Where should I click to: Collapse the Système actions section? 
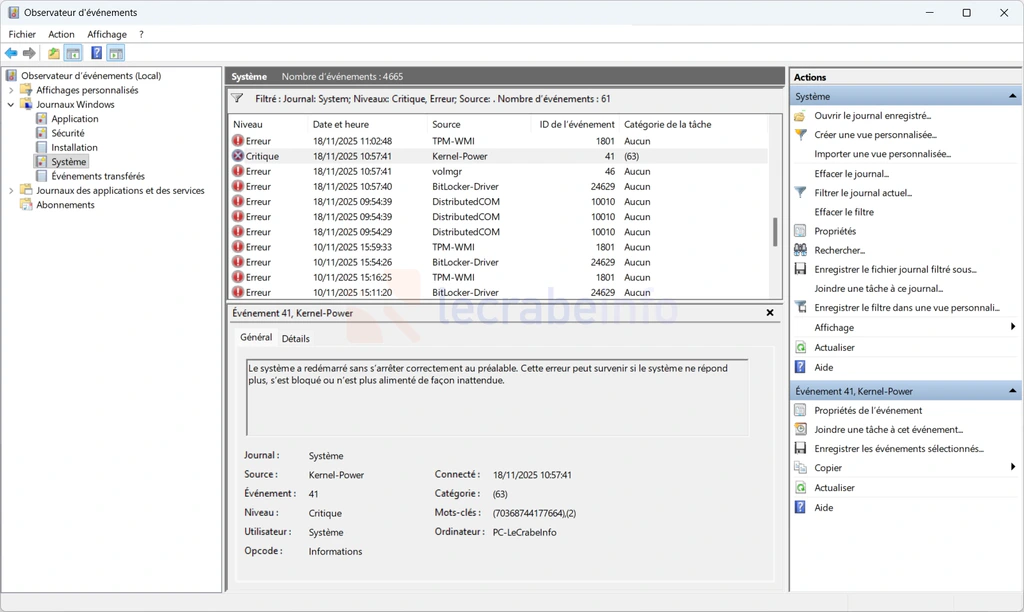click(x=1013, y=97)
